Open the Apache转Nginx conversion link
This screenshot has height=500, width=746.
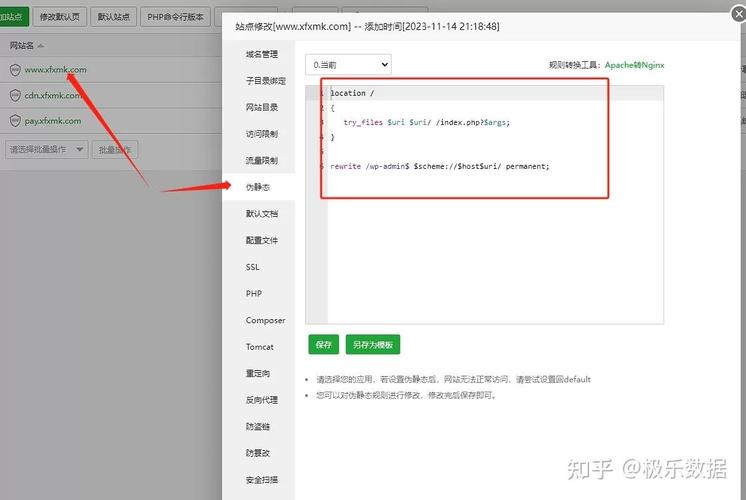tap(634, 65)
